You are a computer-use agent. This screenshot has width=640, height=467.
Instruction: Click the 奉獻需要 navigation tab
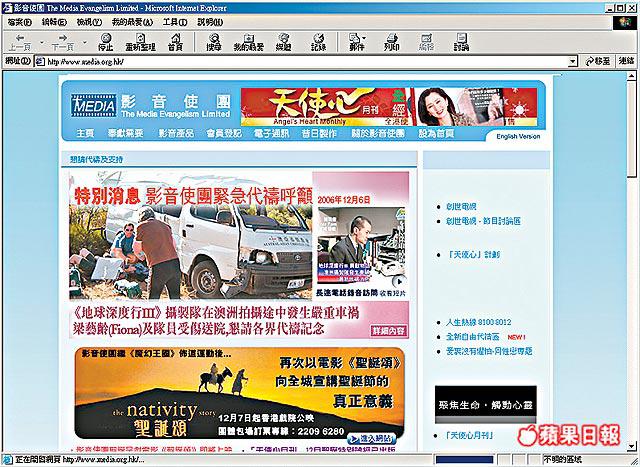pyautogui.click(x=125, y=133)
